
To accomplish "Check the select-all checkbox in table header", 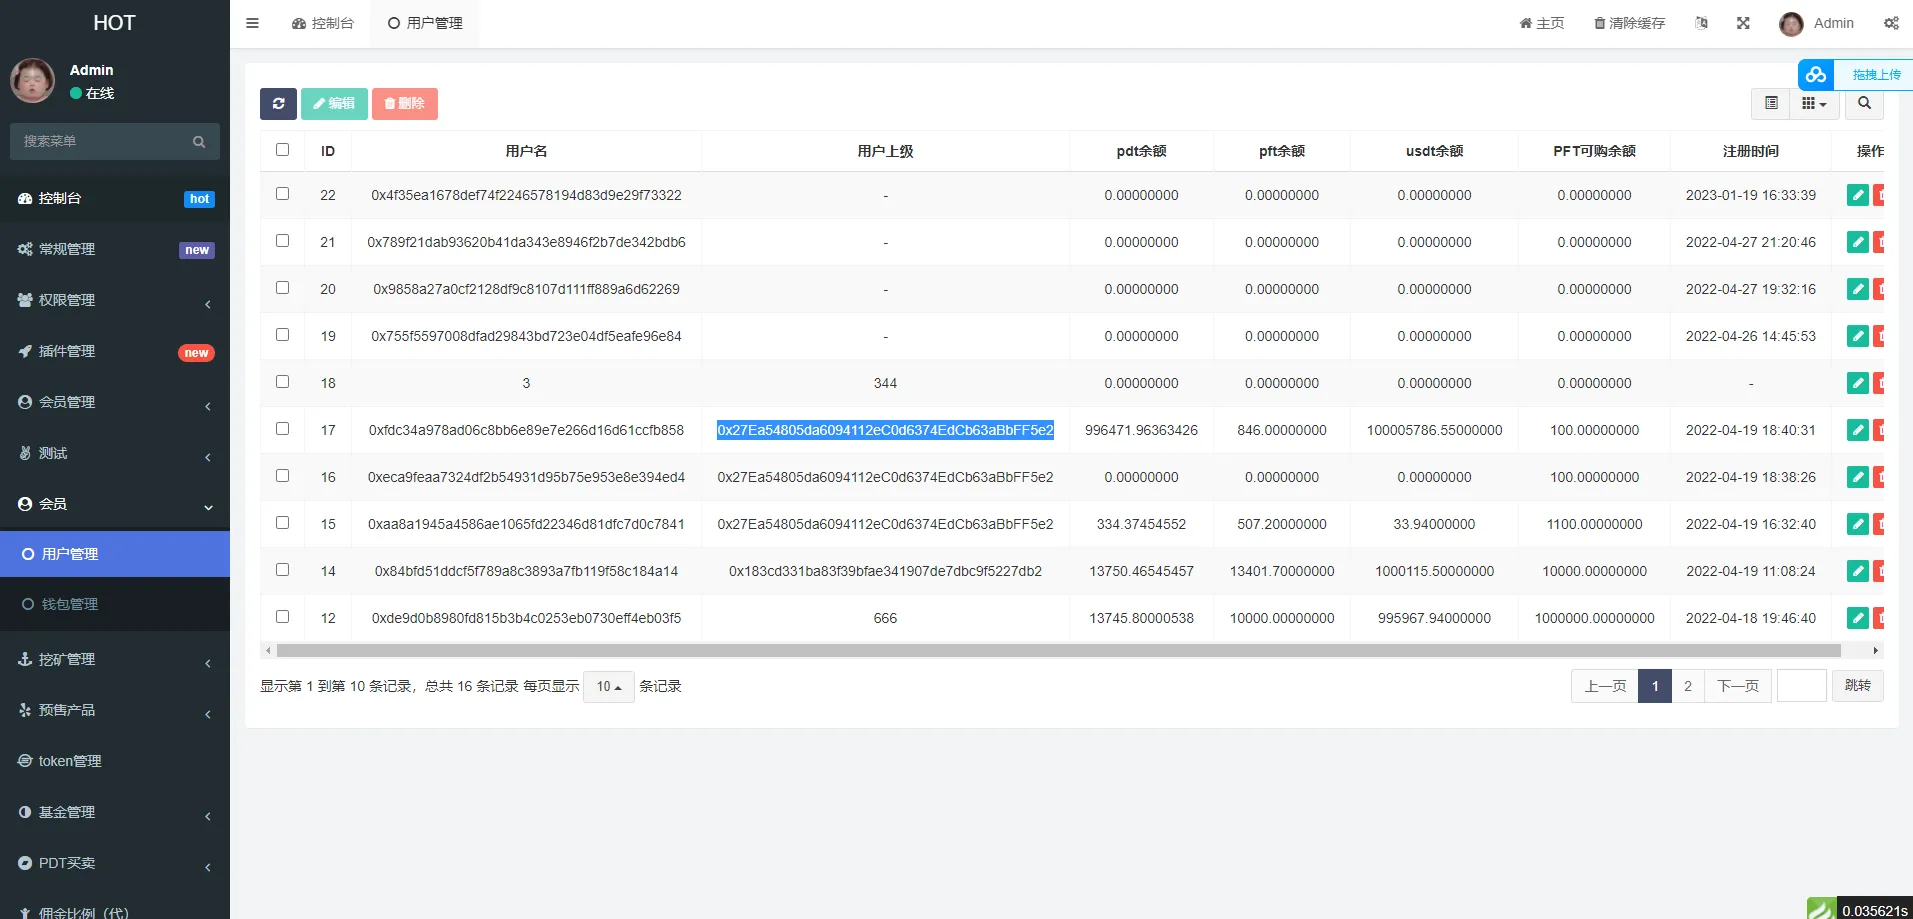I will coord(282,150).
